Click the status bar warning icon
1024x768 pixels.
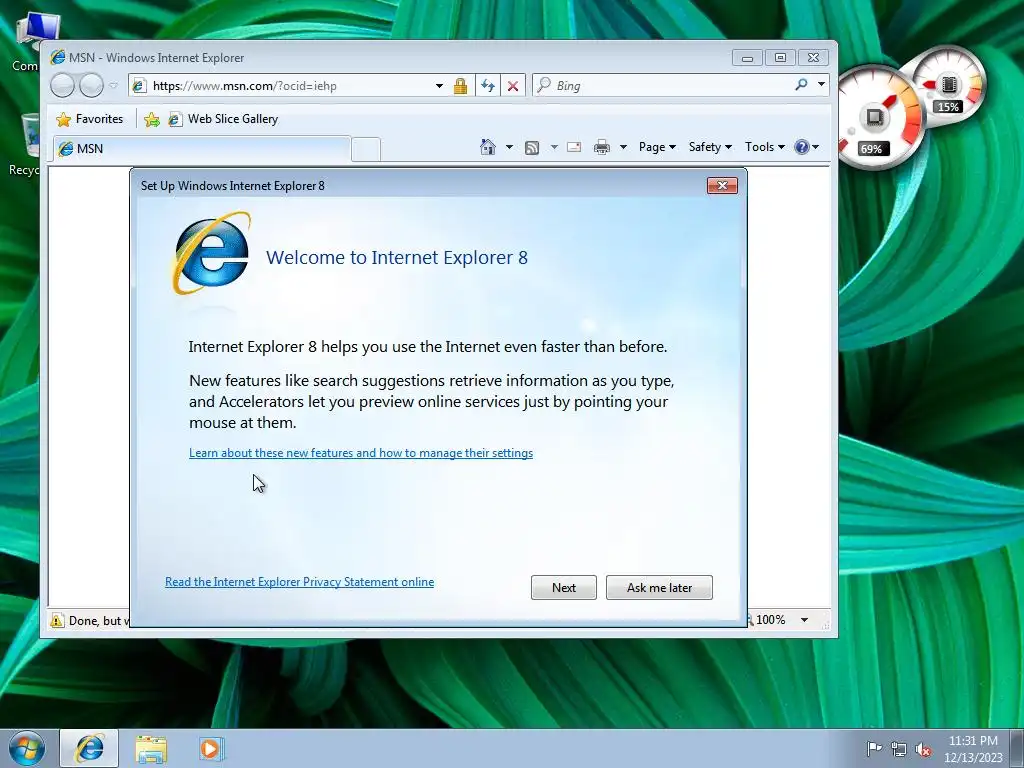(x=57, y=620)
